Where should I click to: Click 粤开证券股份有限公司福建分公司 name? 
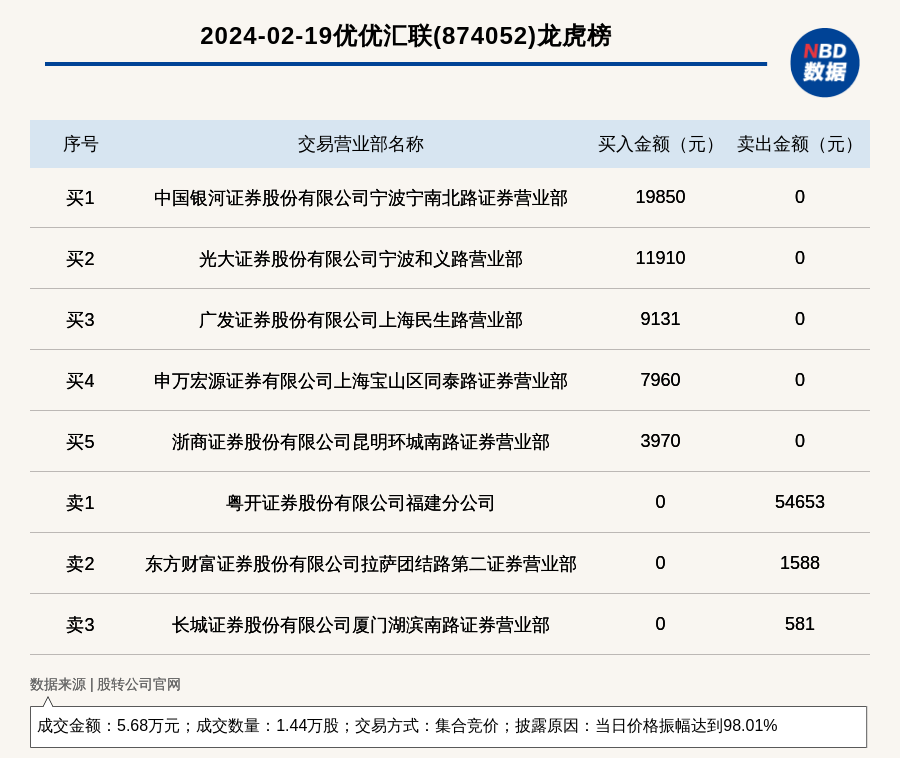tap(360, 503)
